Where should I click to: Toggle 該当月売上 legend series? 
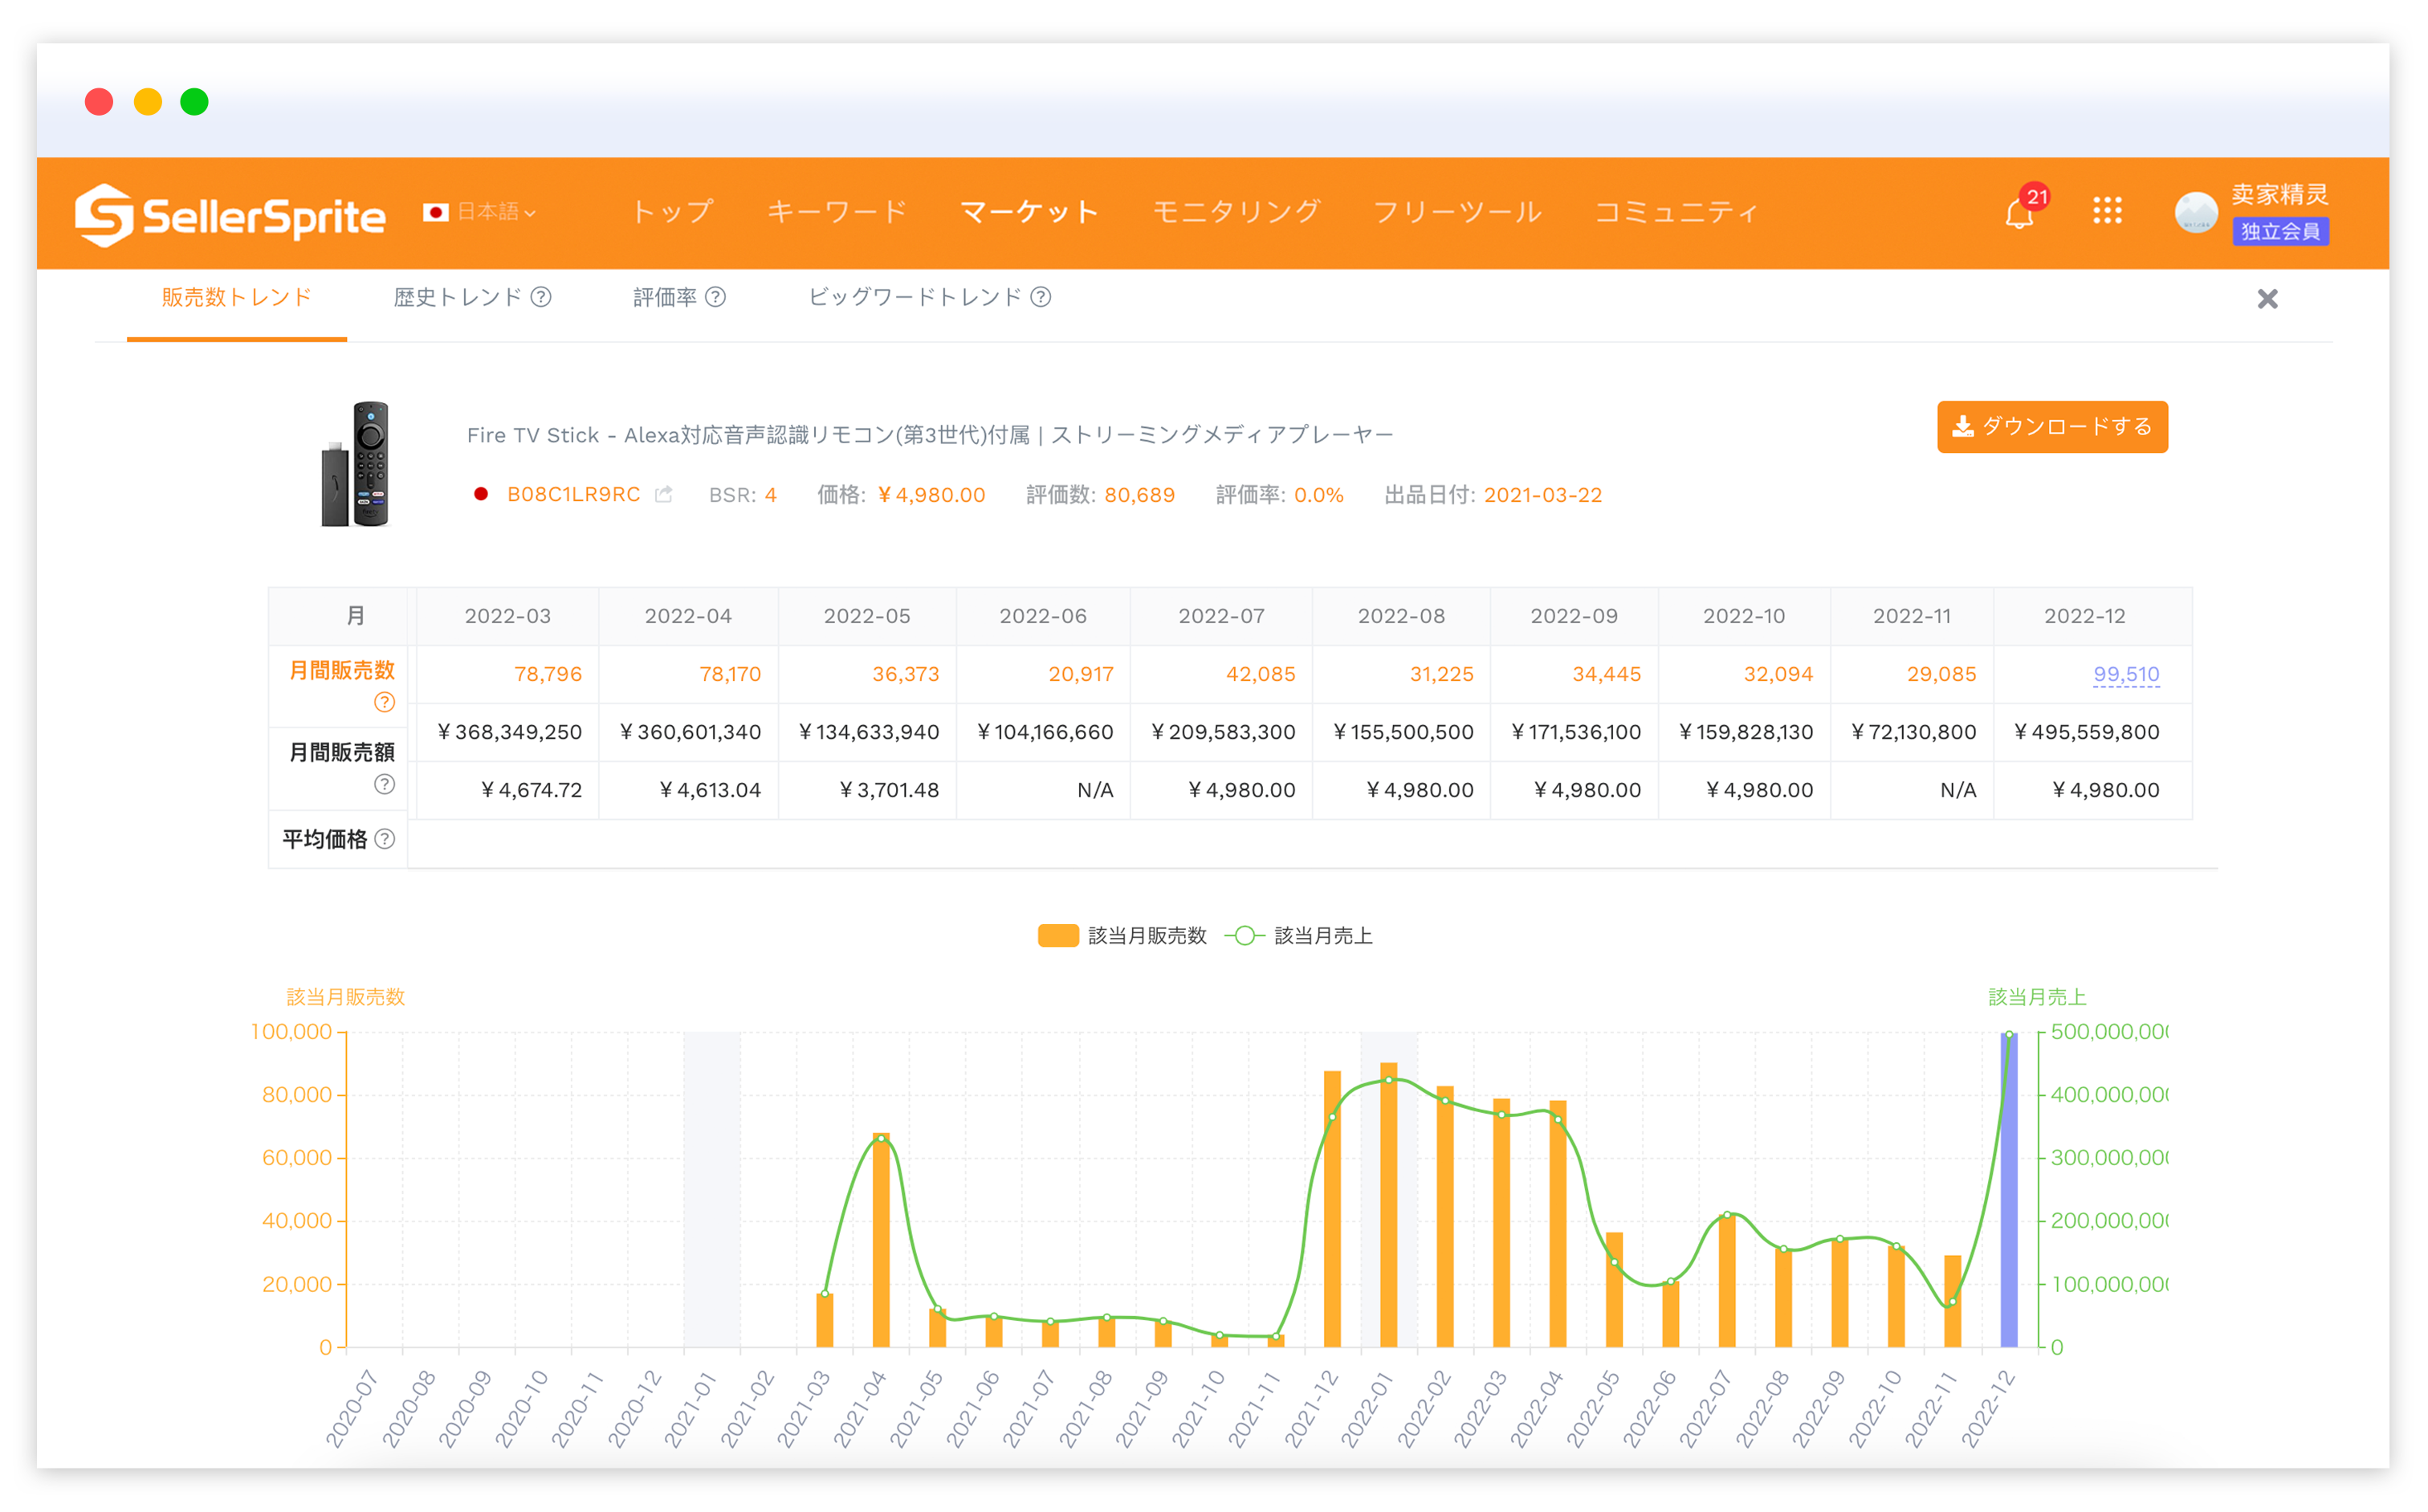pos(1298,936)
